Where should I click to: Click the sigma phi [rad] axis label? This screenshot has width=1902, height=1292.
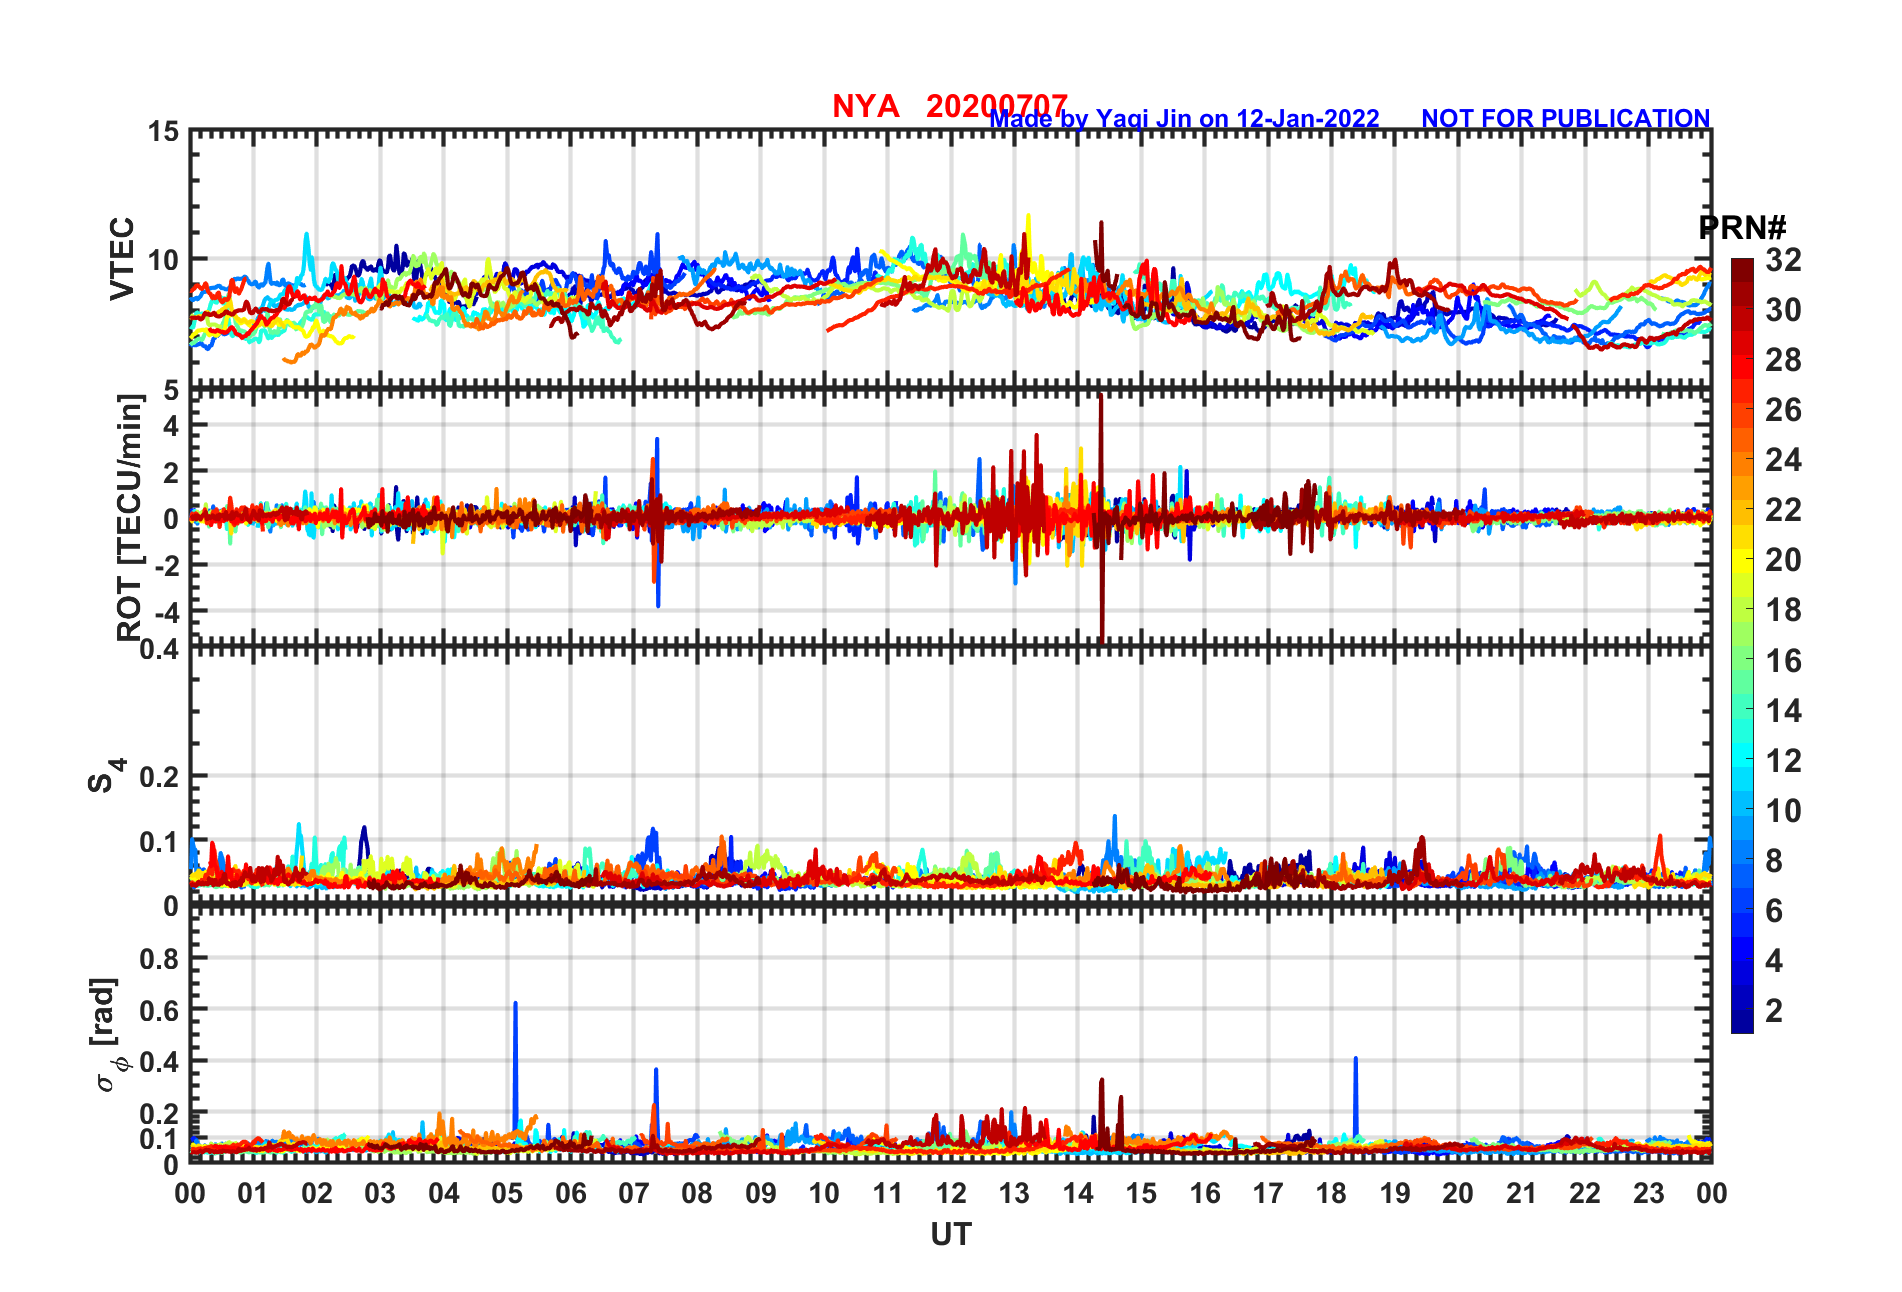(108, 1034)
